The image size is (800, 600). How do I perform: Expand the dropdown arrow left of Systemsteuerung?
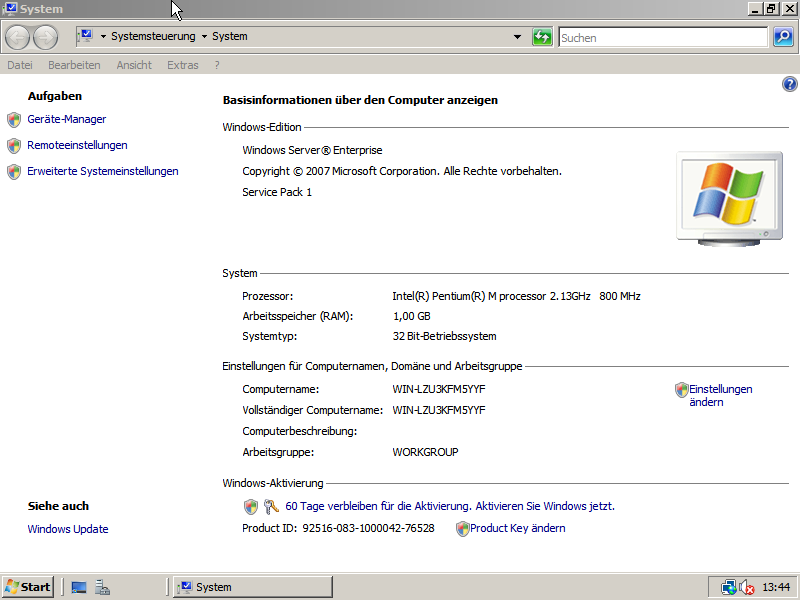(103, 37)
